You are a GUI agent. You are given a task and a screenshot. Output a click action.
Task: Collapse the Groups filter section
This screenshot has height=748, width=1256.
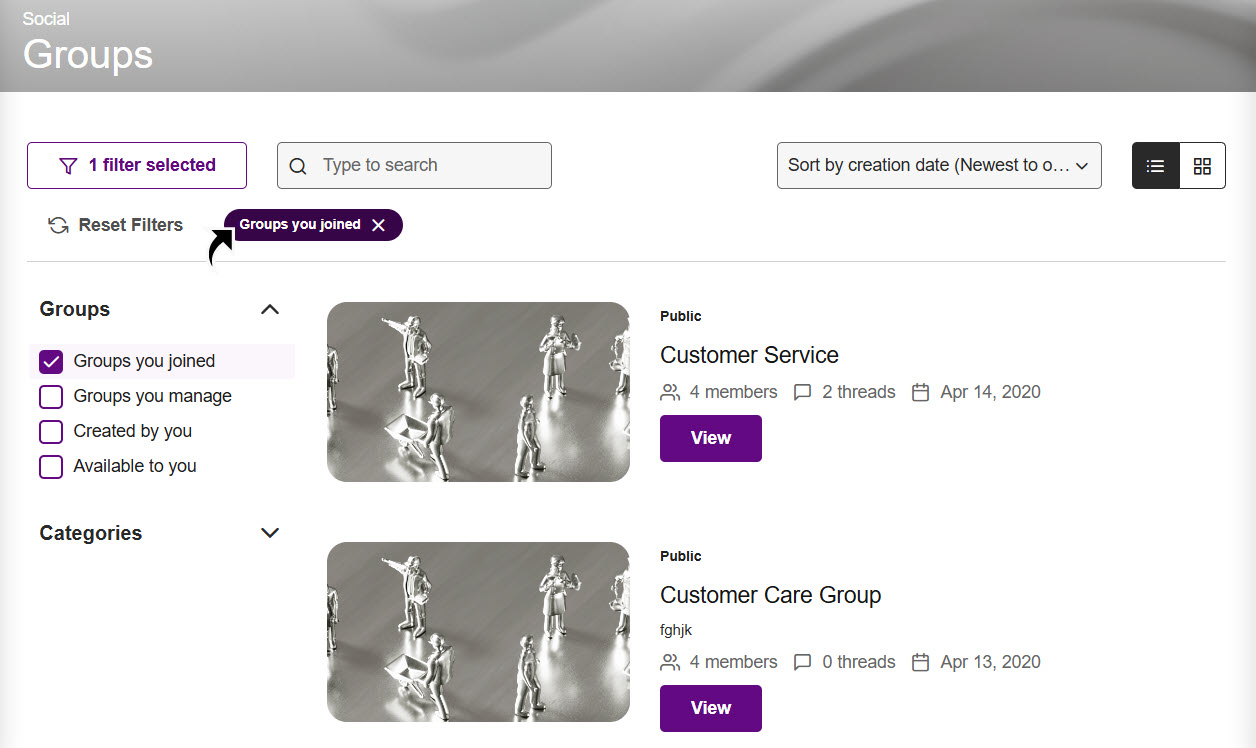pyautogui.click(x=269, y=310)
